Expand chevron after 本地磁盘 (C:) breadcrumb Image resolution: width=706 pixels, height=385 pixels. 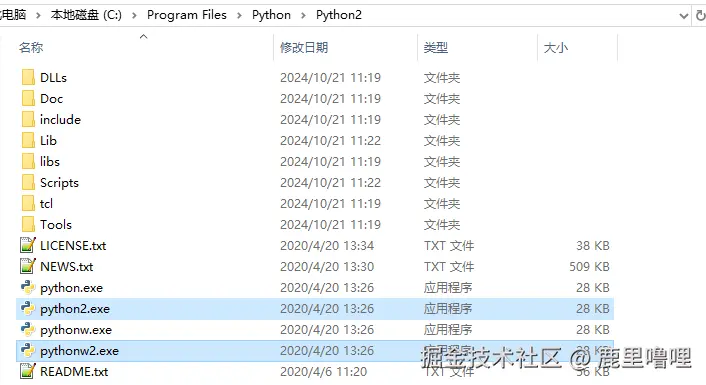134,16
